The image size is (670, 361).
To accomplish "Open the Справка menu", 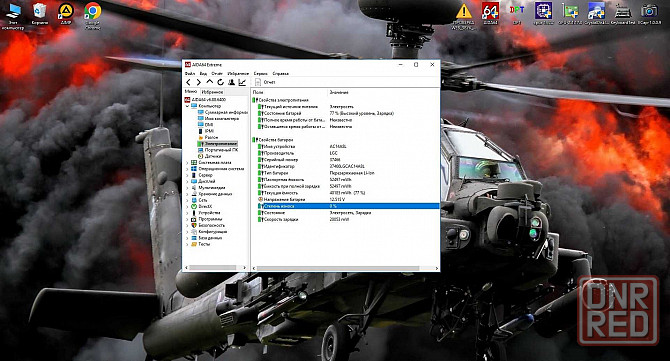I will [280, 73].
